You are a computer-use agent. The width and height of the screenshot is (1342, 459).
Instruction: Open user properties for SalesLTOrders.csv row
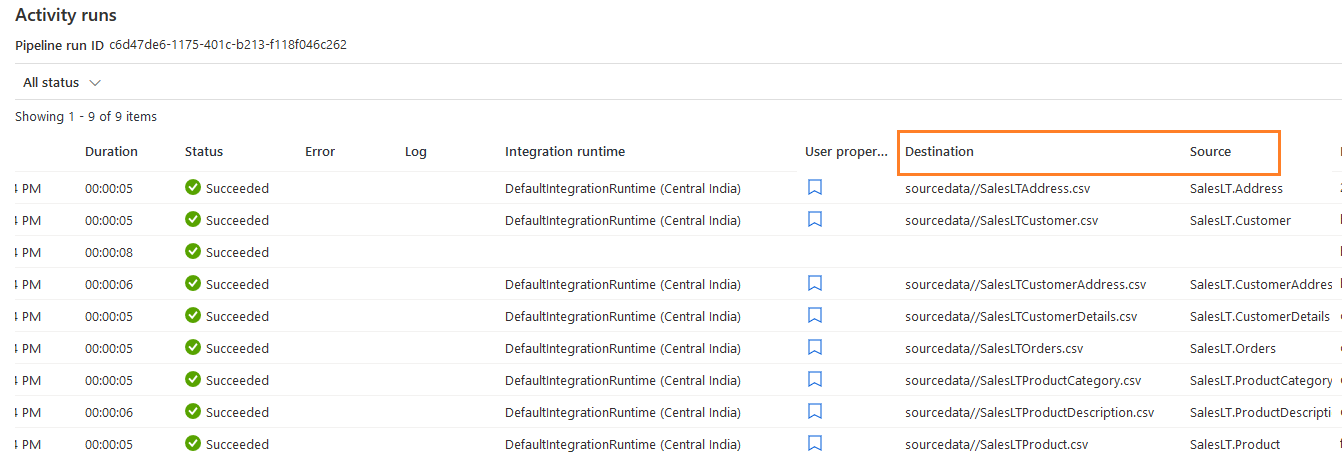(x=815, y=348)
